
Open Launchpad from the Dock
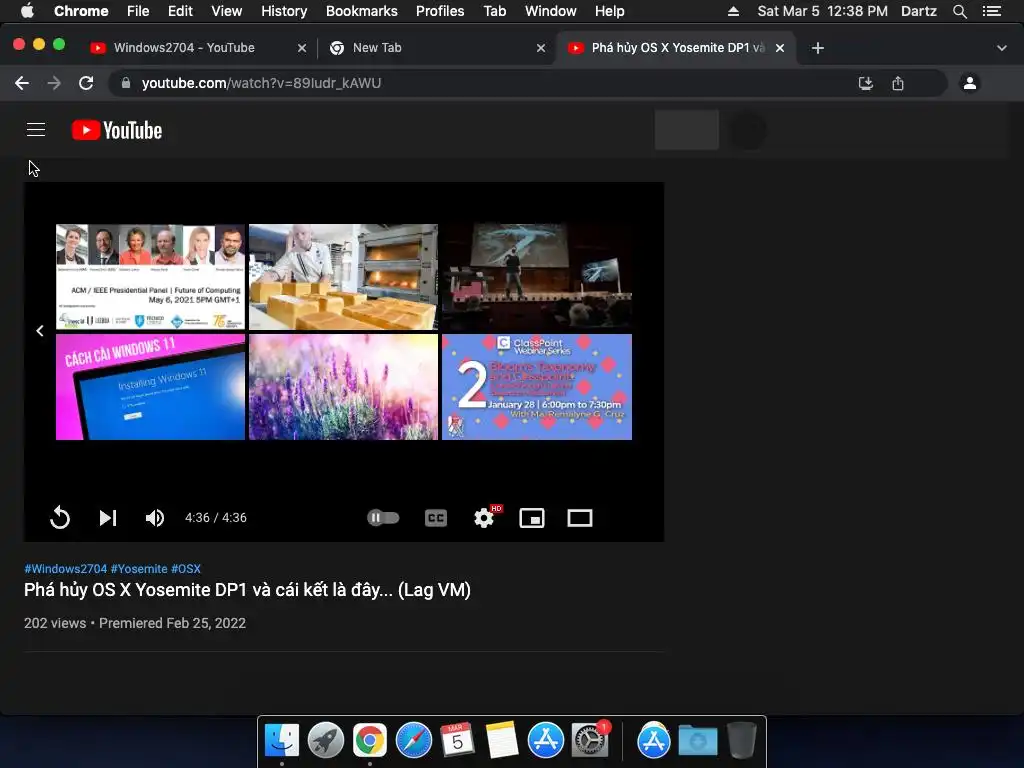[x=326, y=741]
